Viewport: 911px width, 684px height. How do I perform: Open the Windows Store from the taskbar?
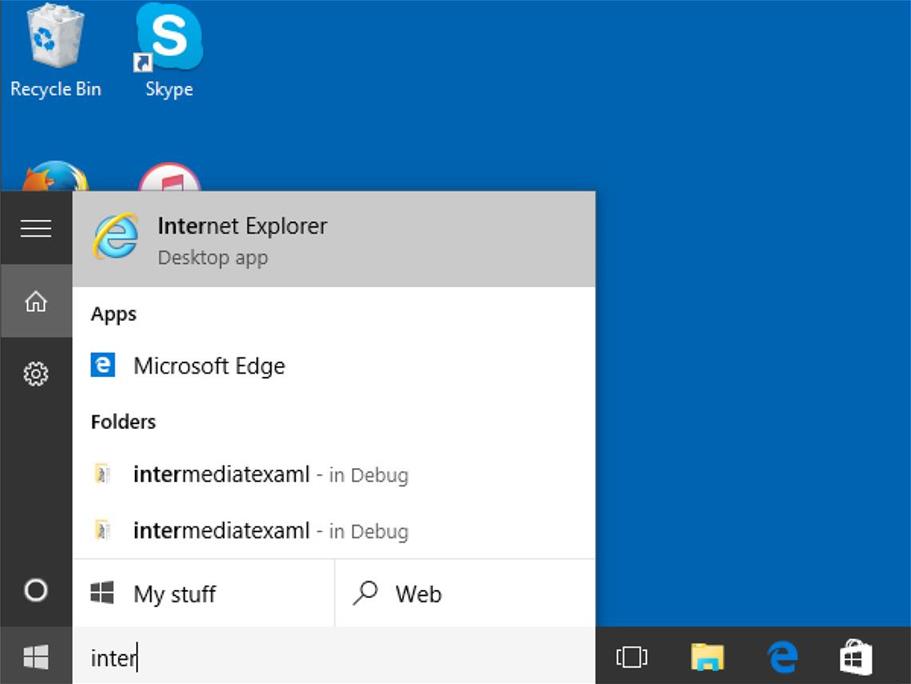coord(856,657)
